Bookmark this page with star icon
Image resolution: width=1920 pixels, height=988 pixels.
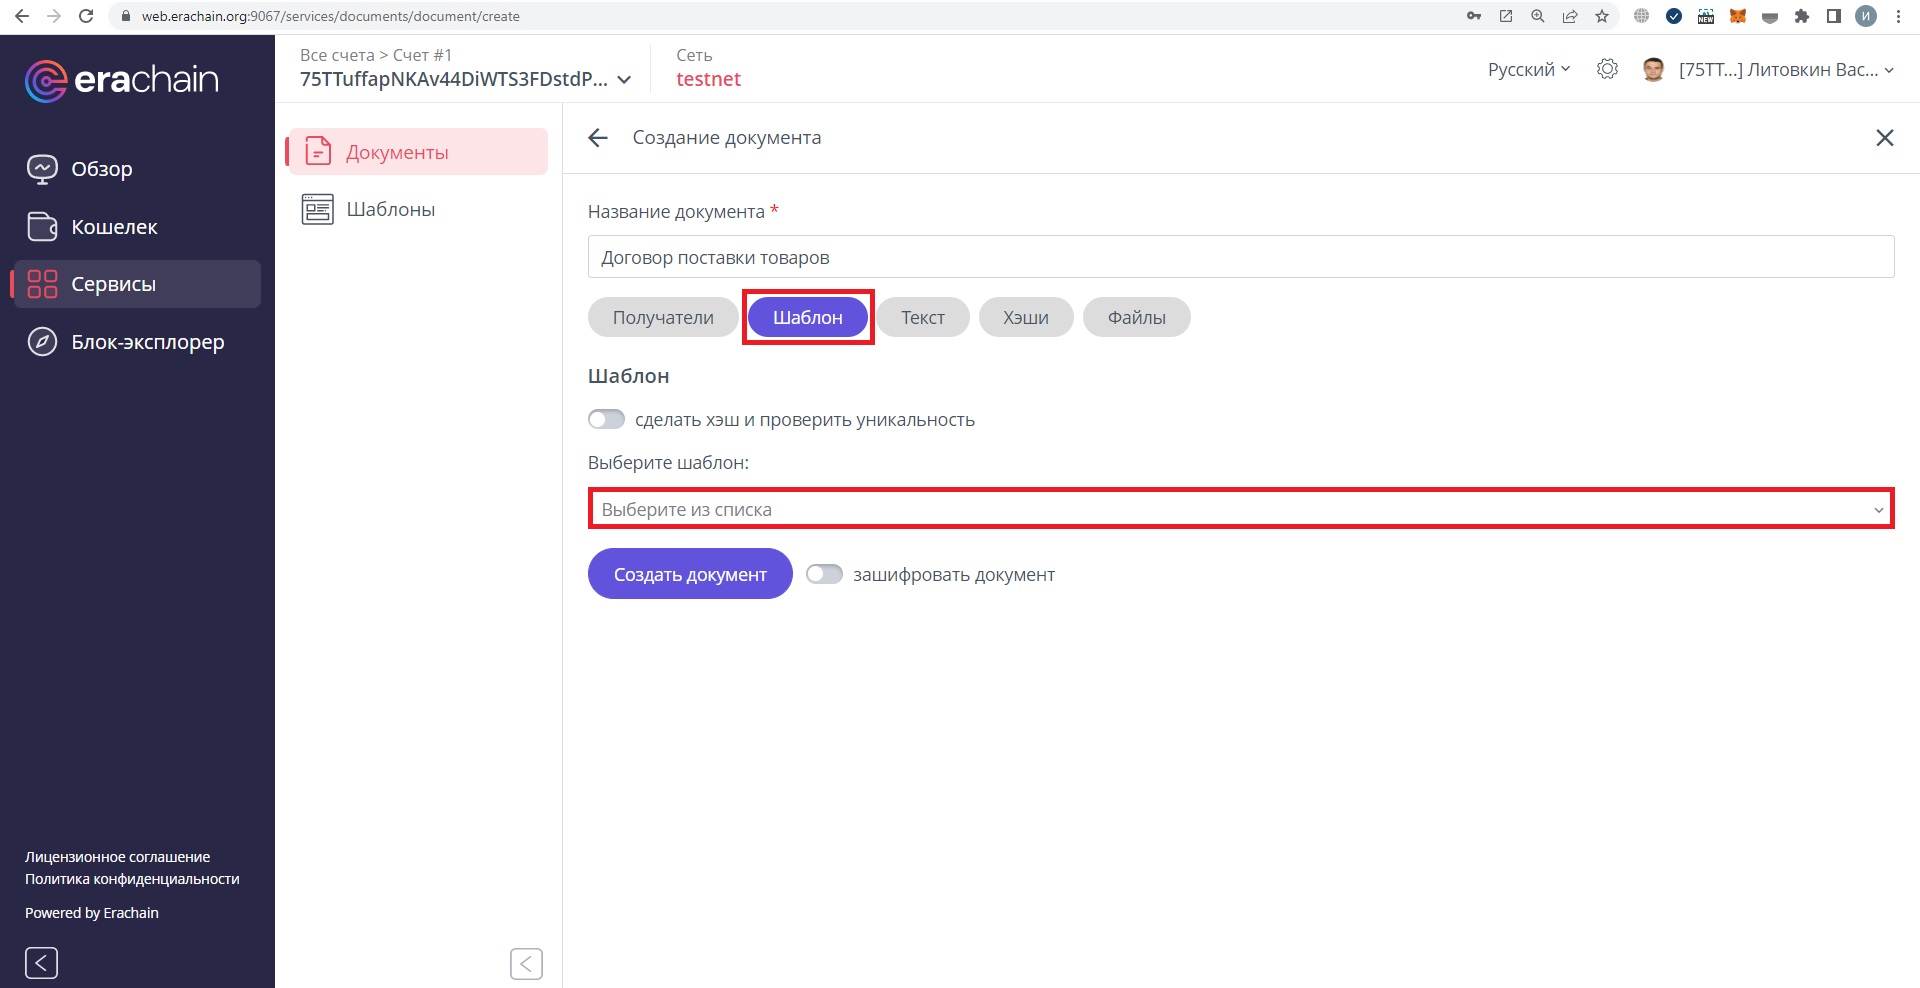(x=1602, y=16)
